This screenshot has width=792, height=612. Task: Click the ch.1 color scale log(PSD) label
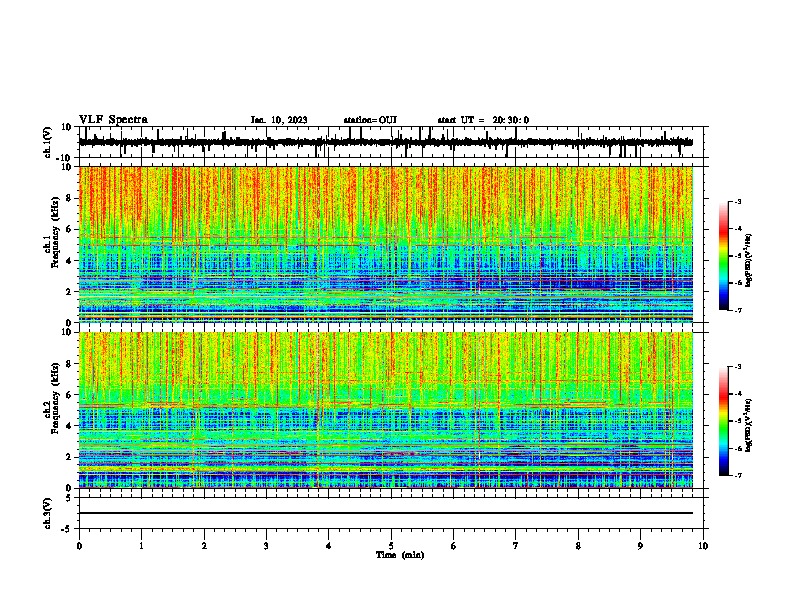749,261
